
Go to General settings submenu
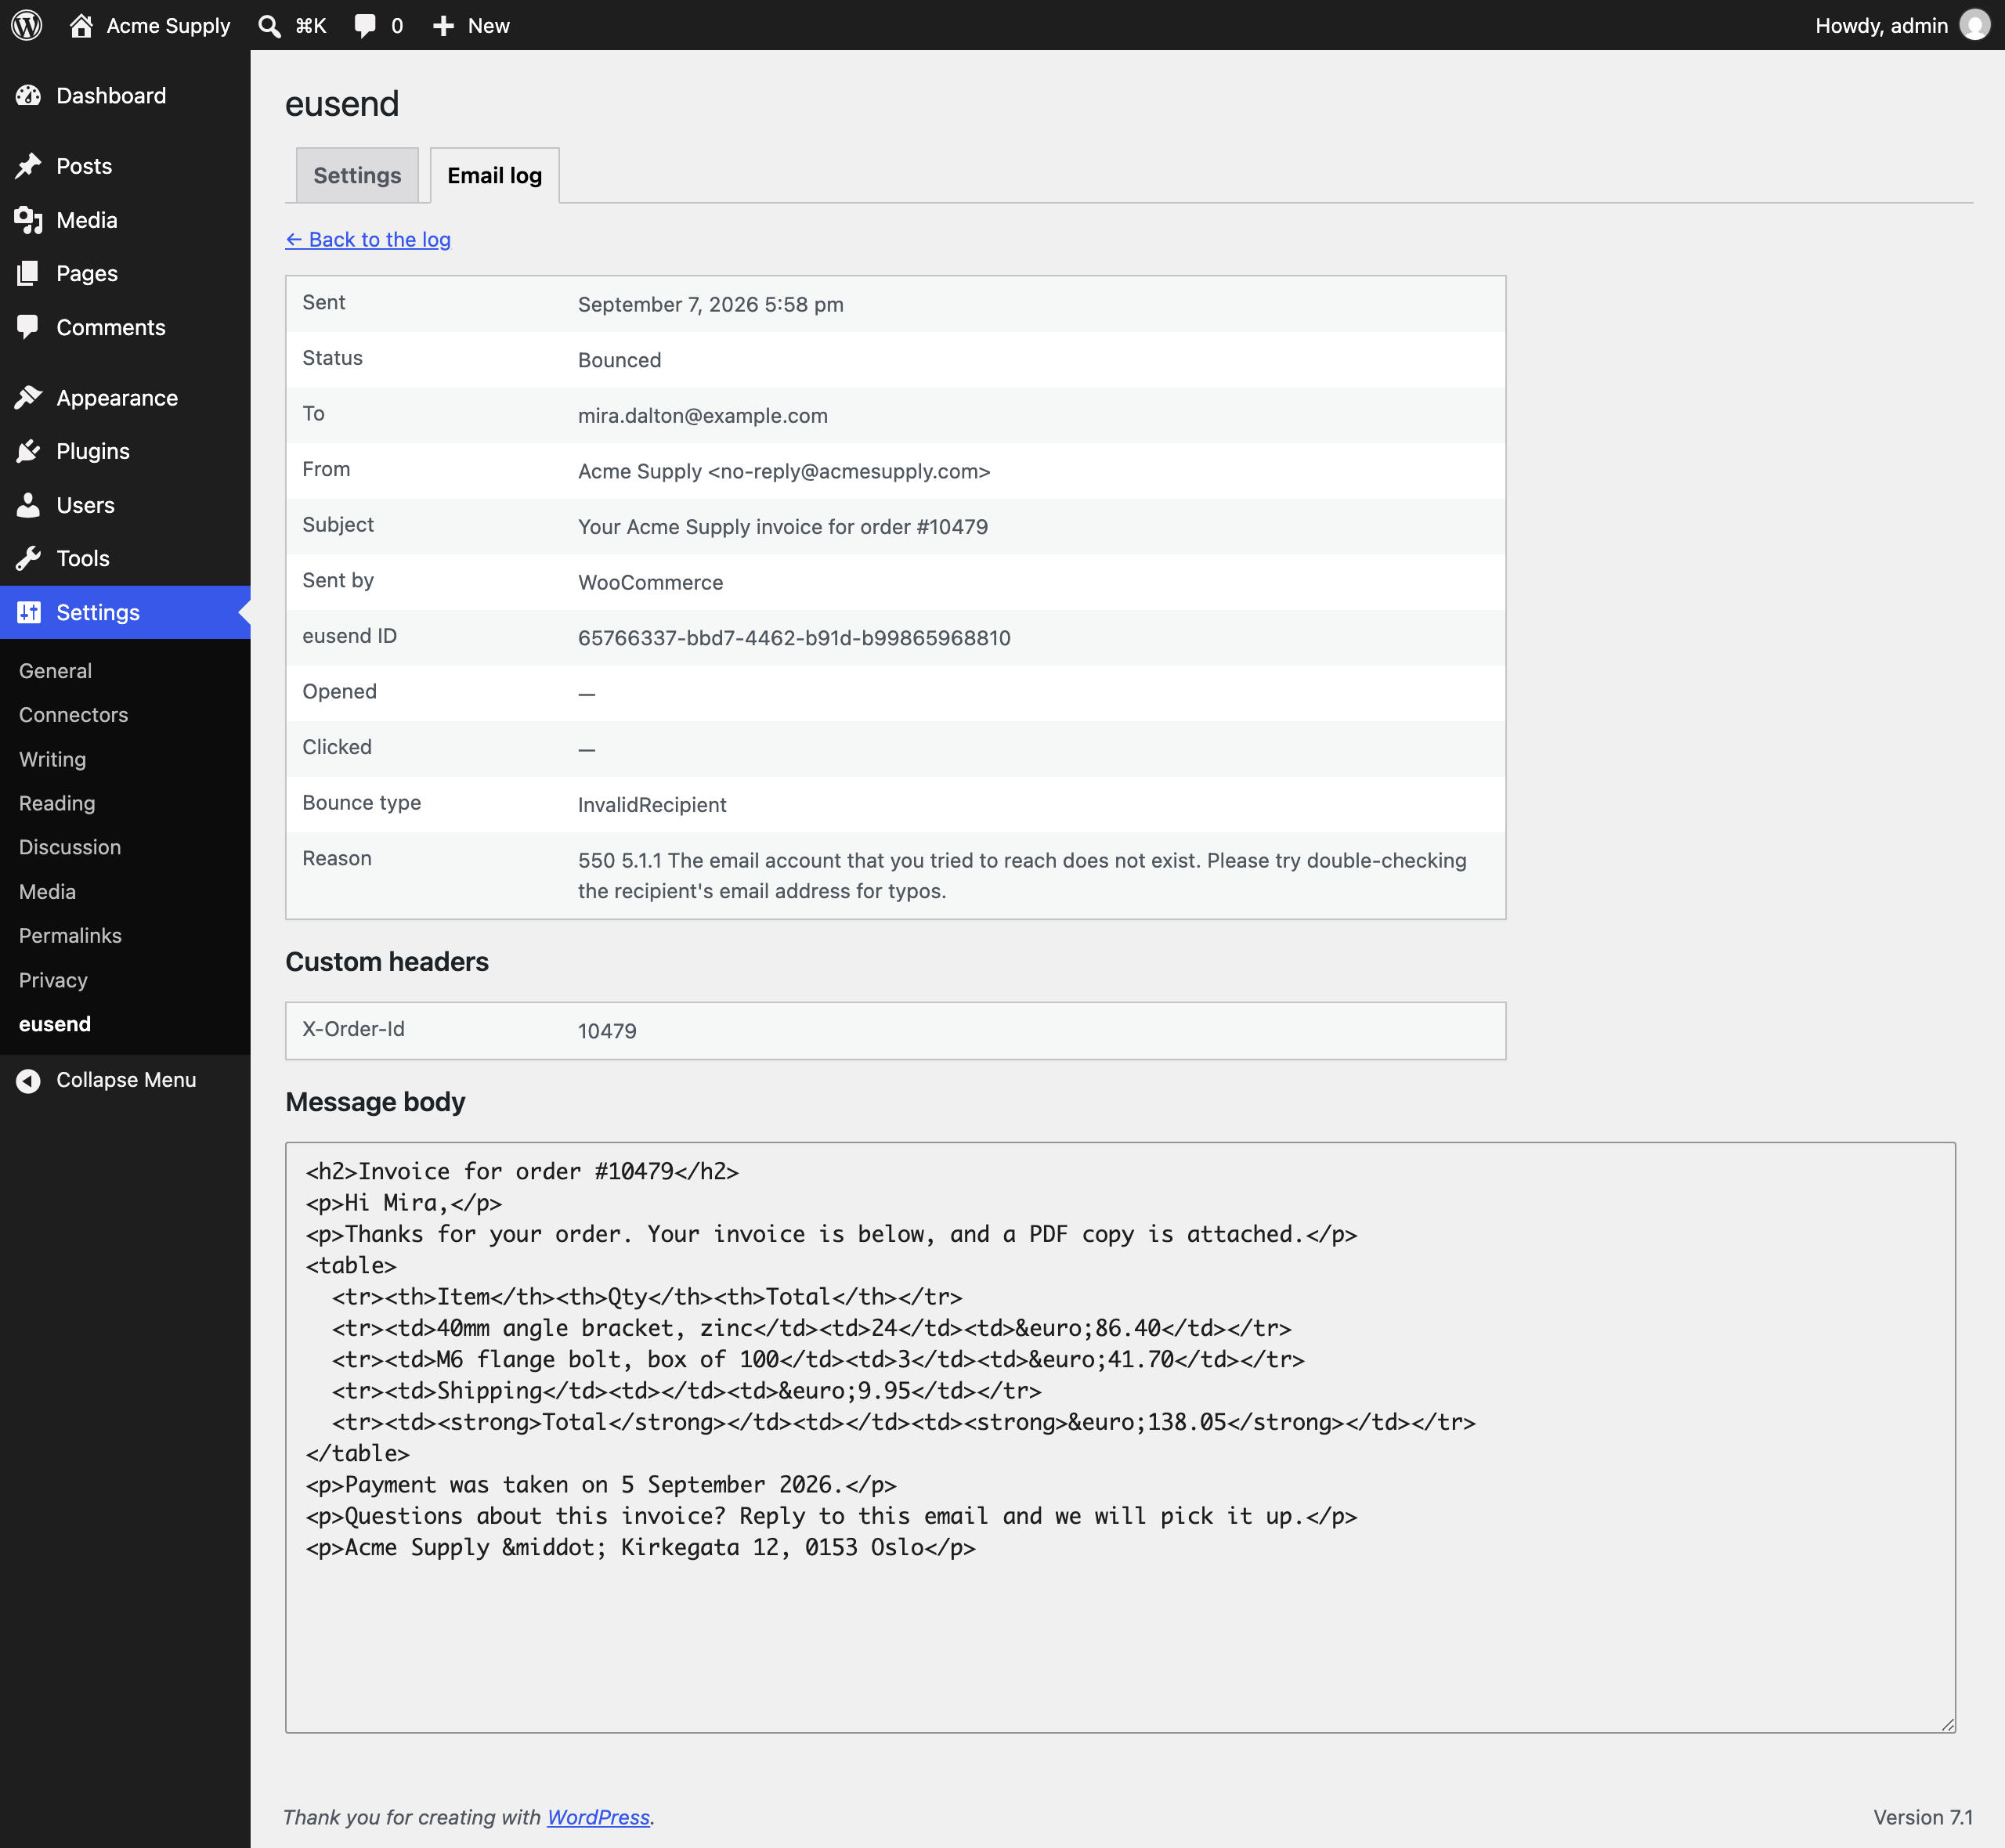click(x=55, y=671)
